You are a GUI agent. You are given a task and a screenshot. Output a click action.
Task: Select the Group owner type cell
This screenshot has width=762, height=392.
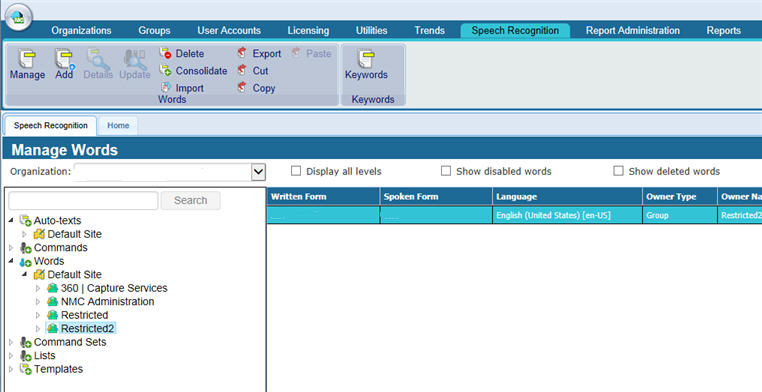[679, 215]
